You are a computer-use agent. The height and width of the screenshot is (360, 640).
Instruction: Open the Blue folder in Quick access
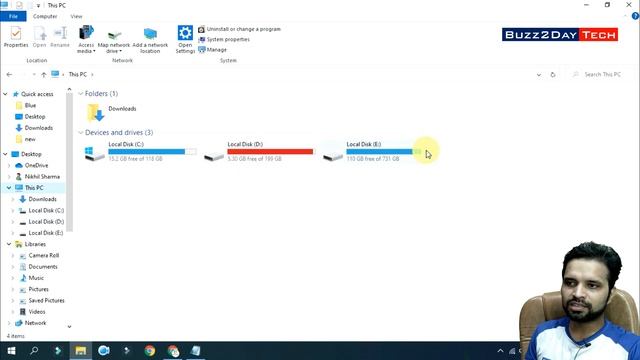tap(30, 105)
